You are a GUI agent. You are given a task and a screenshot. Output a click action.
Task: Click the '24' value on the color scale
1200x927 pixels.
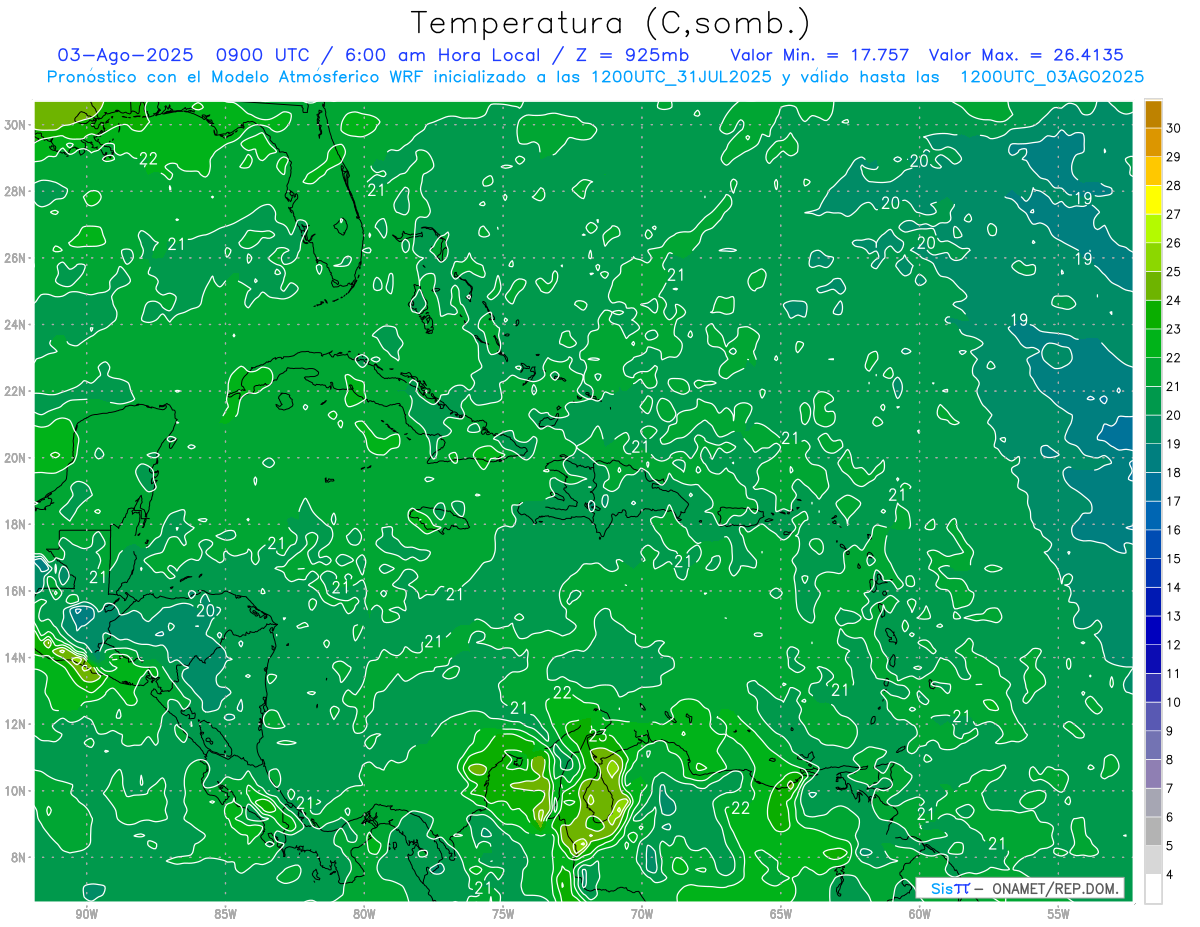[1174, 300]
